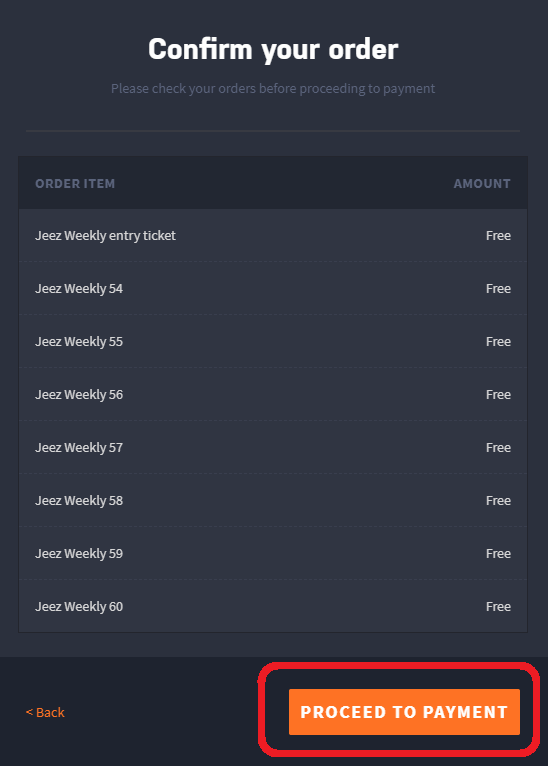This screenshot has height=766, width=549.
Task: Select the Jeez Weekly 56 order item
Action: point(273,394)
